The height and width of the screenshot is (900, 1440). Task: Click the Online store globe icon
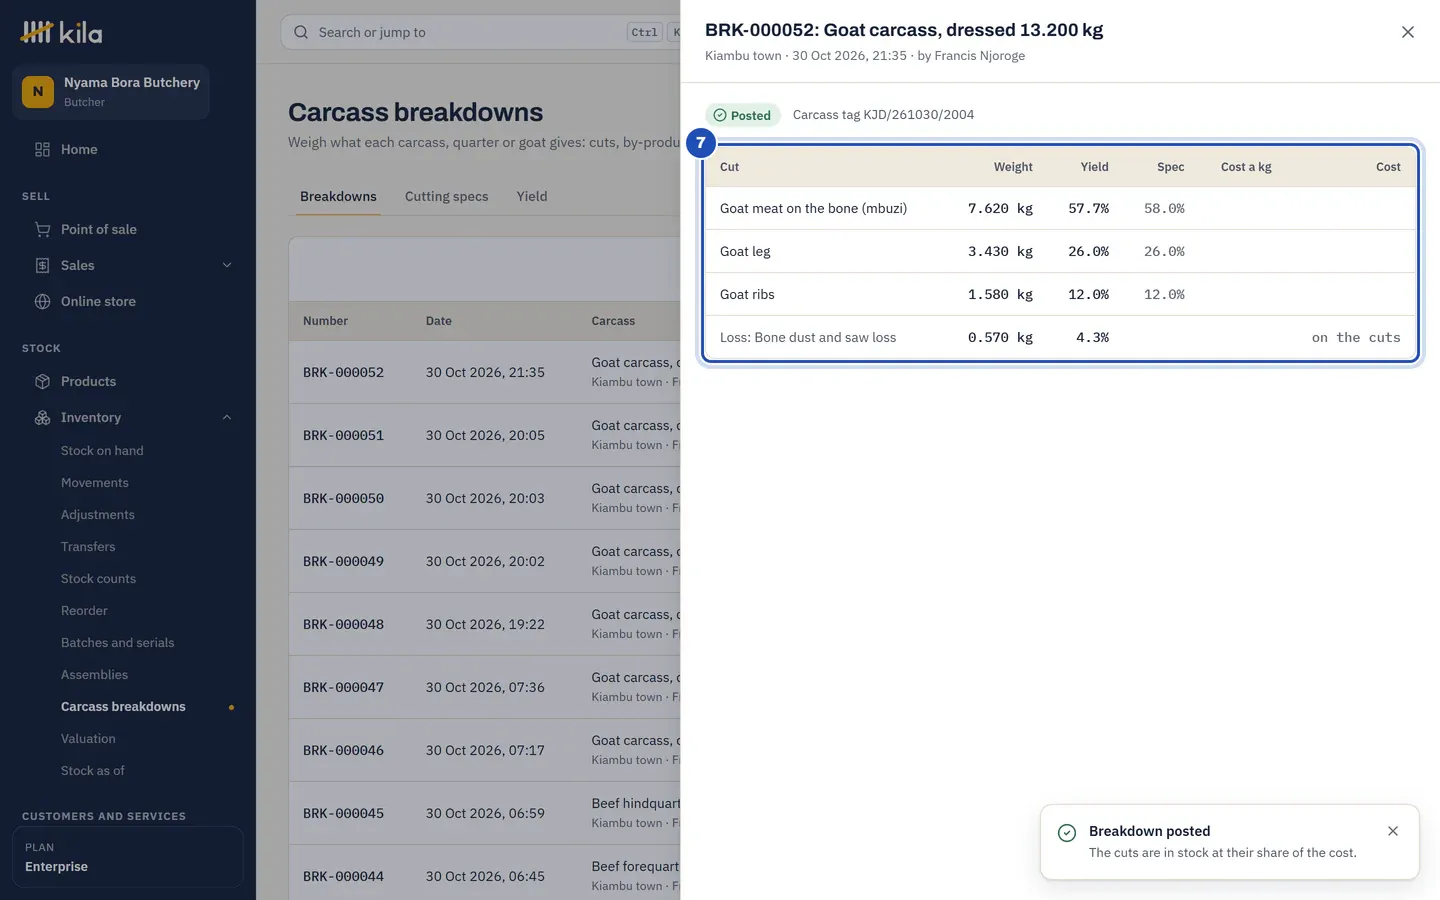tap(42, 301)
